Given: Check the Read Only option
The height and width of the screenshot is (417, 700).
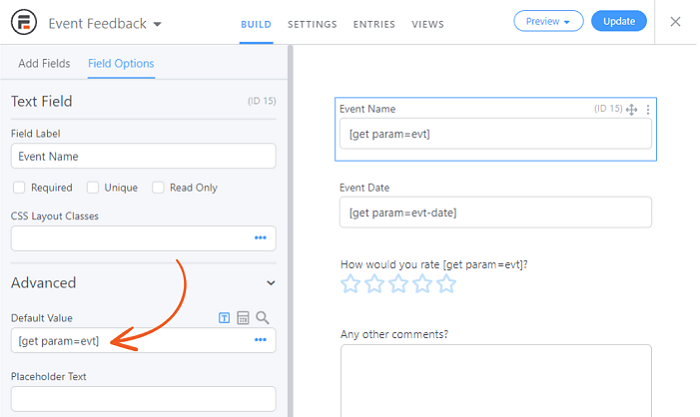Looking at the screenshot, I should coord(158,188).
